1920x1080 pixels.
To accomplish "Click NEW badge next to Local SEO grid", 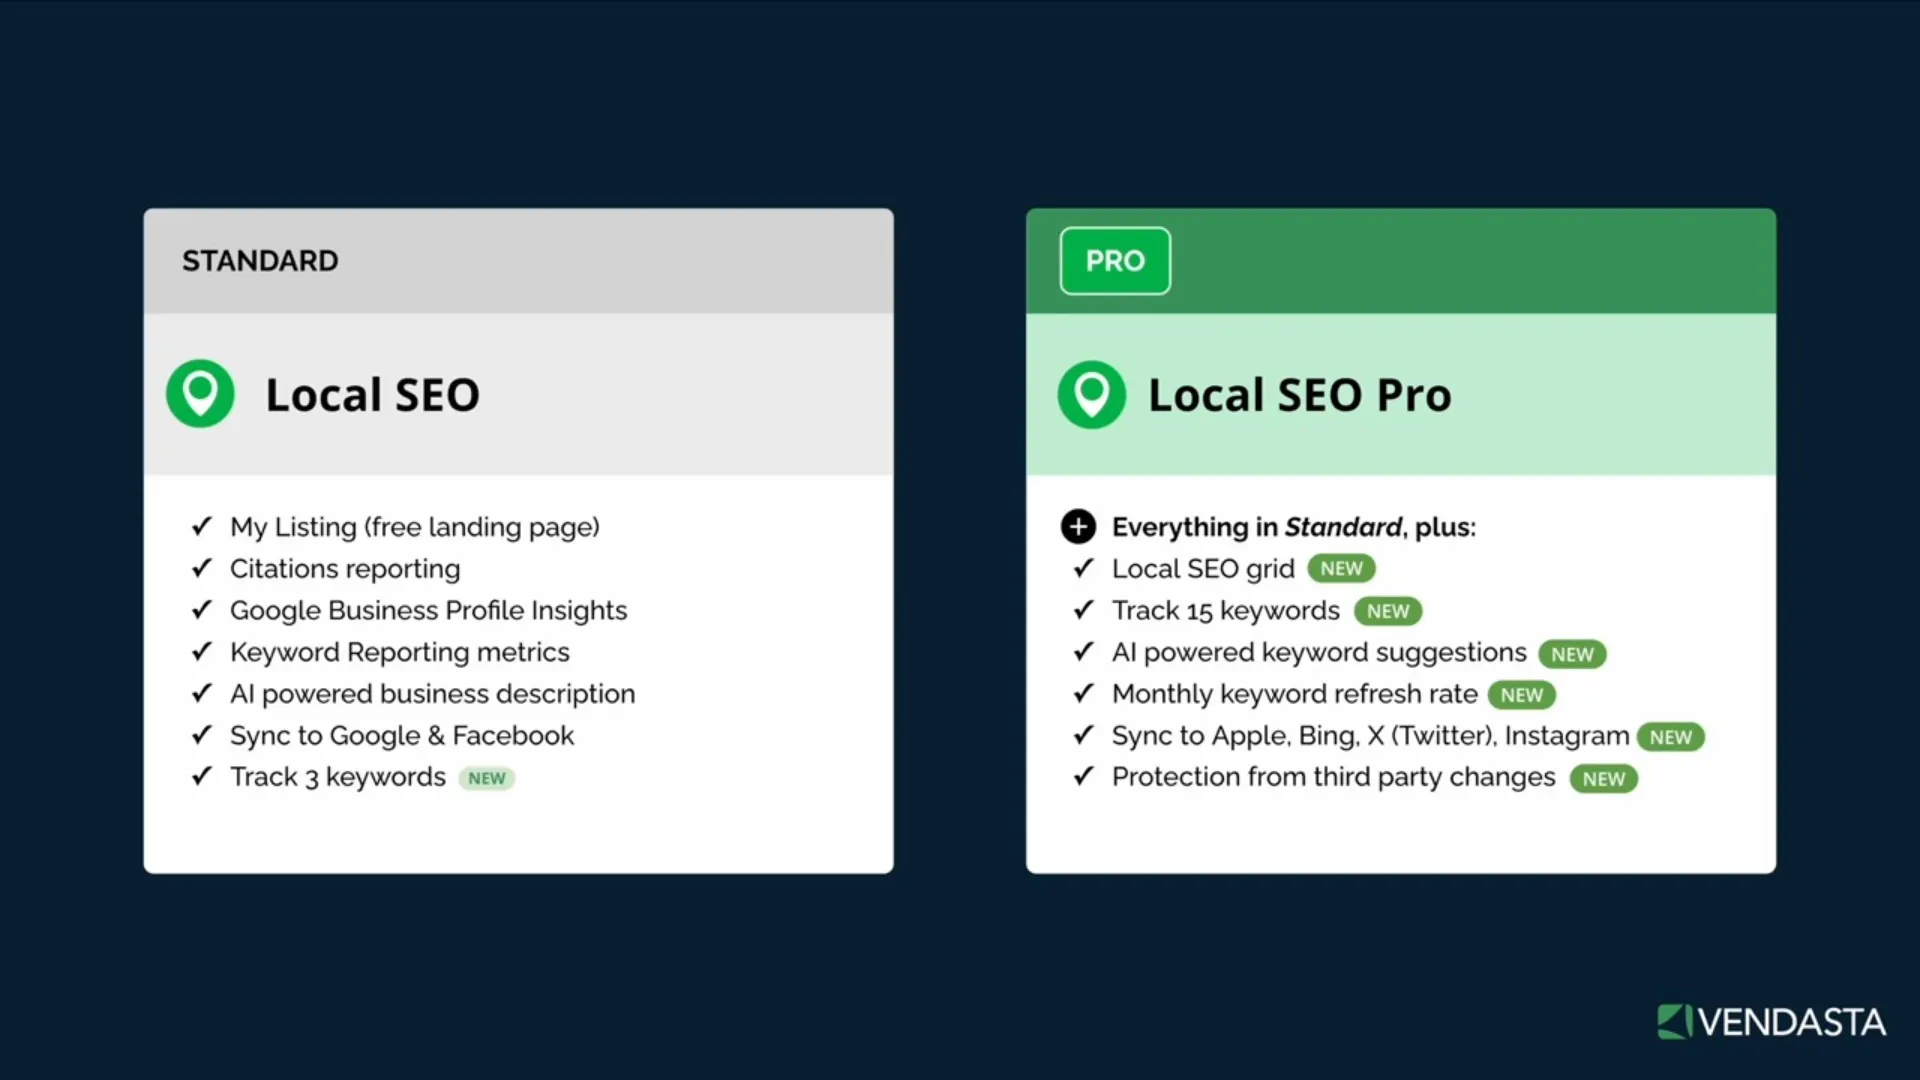I will tap(1341, 569).
